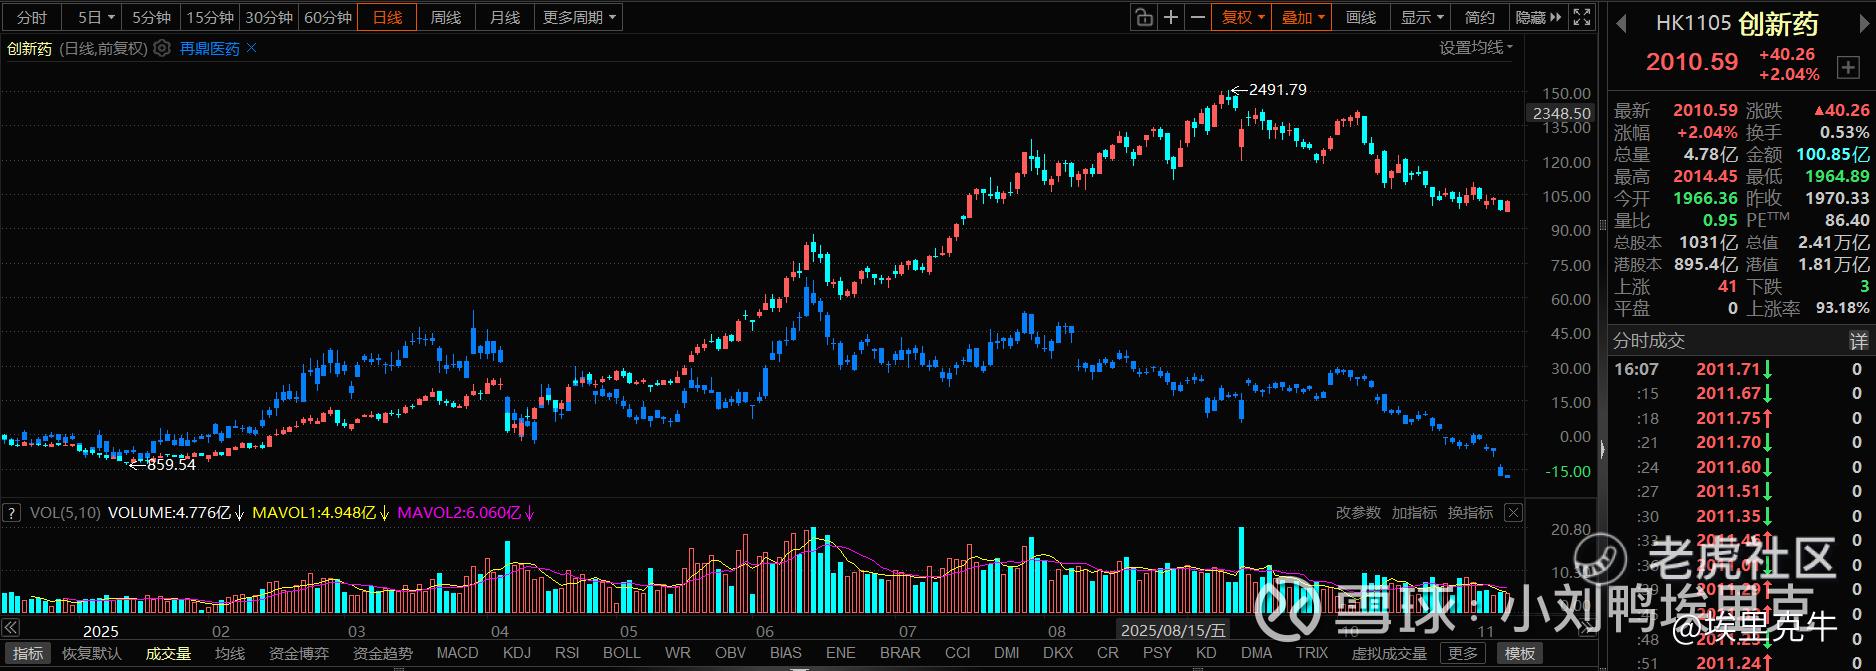Viewport: 1876px width, 671px height.
Task: Select CCI indicator
Action: pyautogui.click(x=958, y=653)
